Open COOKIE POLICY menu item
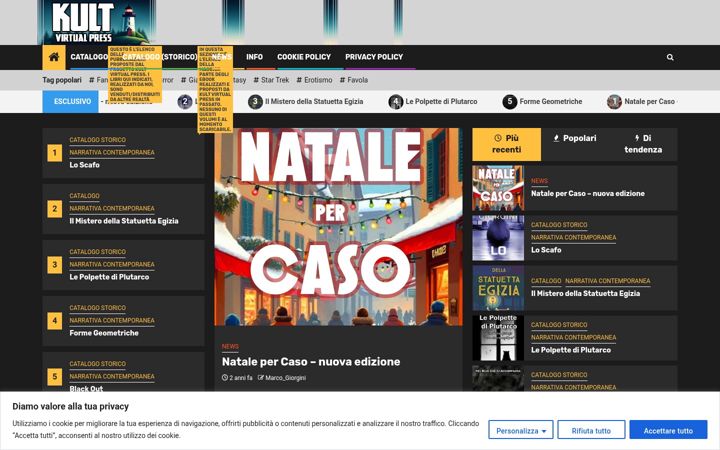Image resolution: width=720 pixels, height=450 pixels. pos(304,57)
